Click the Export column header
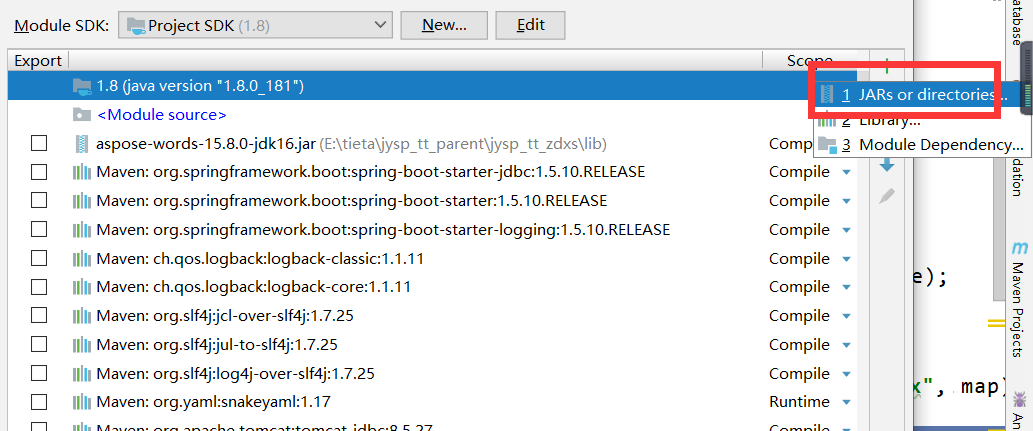 point(38,61)
